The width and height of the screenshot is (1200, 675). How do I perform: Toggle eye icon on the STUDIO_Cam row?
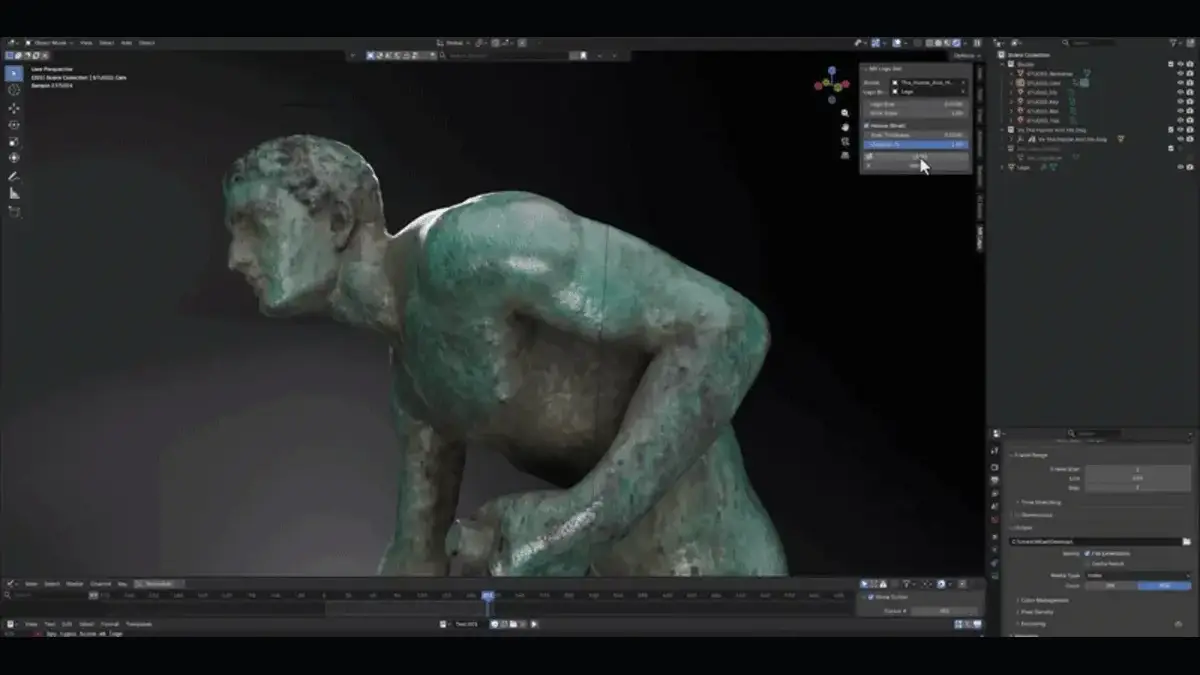1180,83
